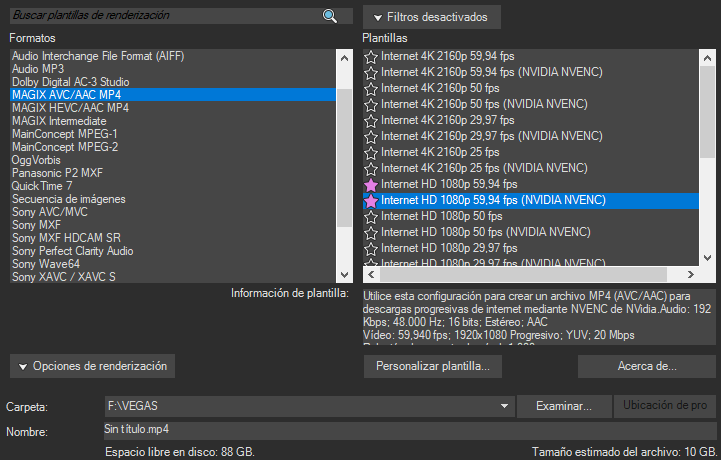Click Formatos list scroll-down arrow
The image size is (721, 460).
click(x=344, y=275)
